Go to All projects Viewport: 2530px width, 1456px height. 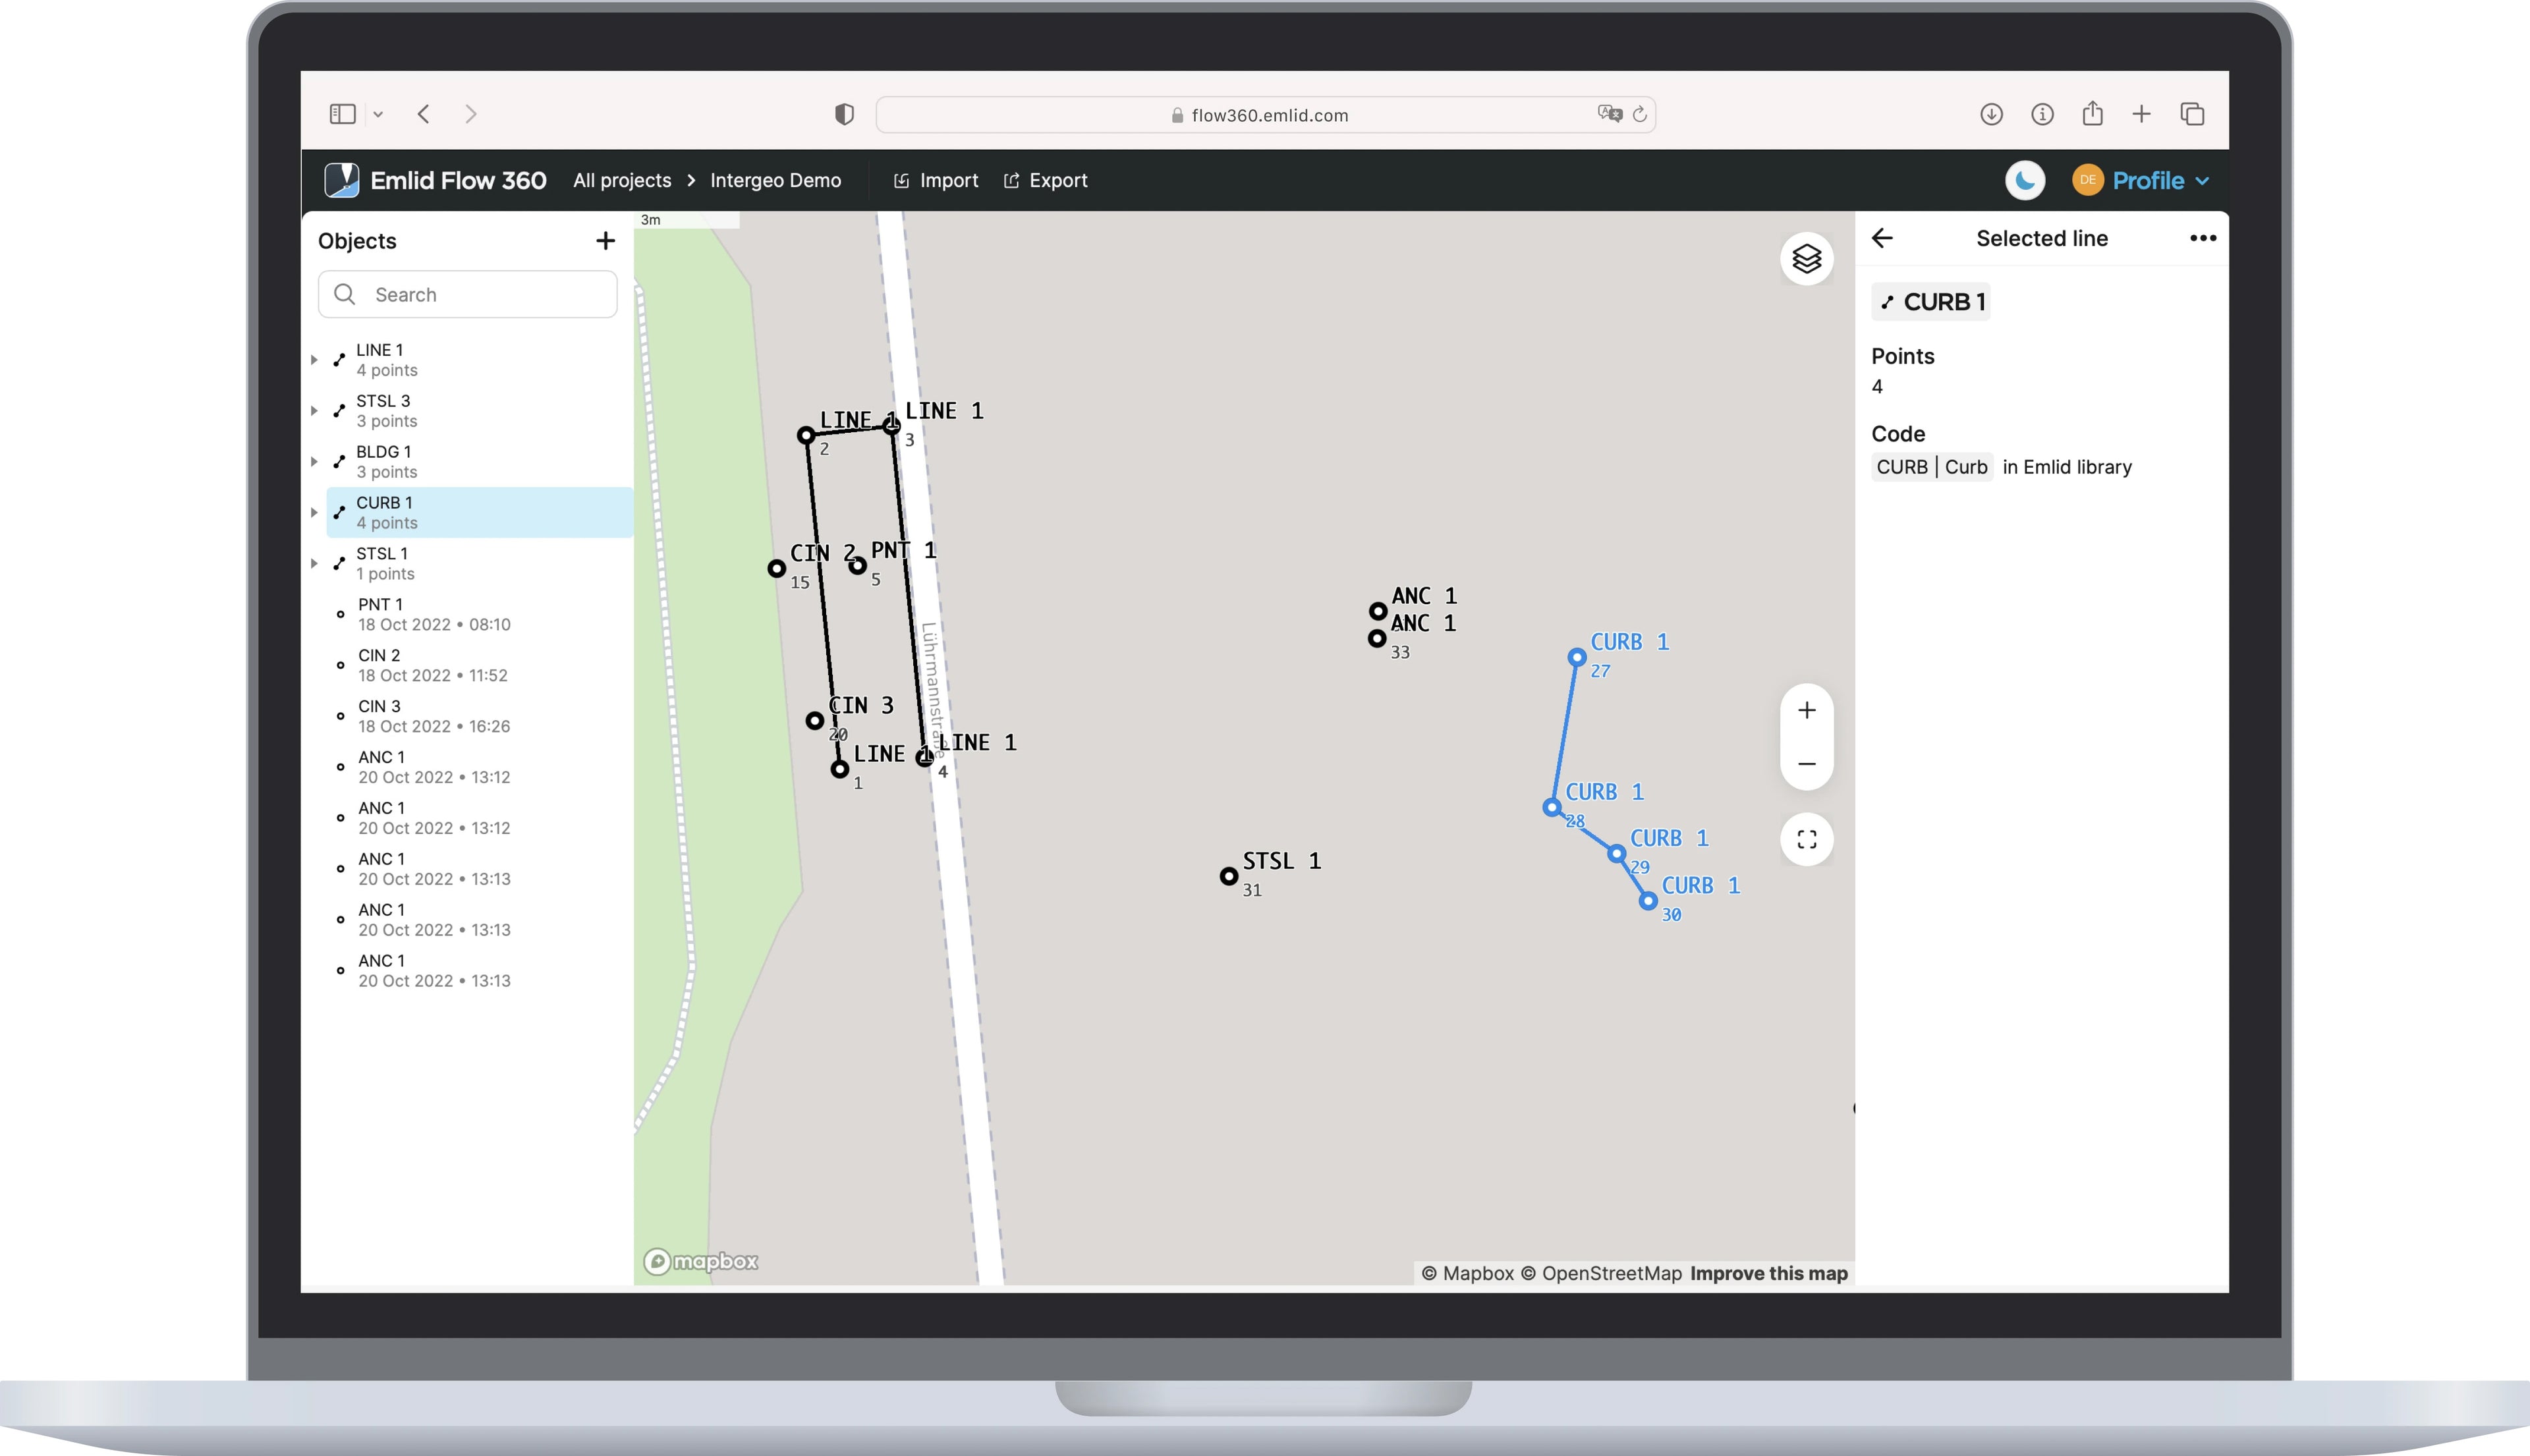click(622, 181)
